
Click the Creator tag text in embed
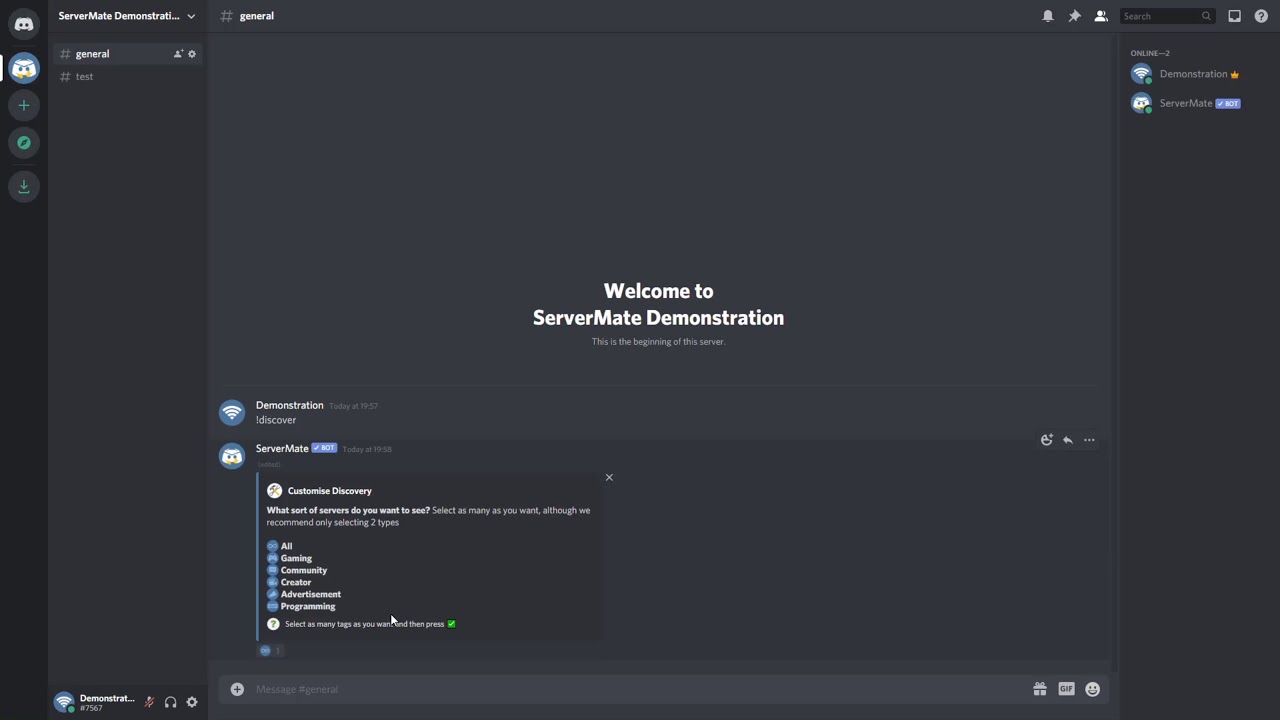296,582
